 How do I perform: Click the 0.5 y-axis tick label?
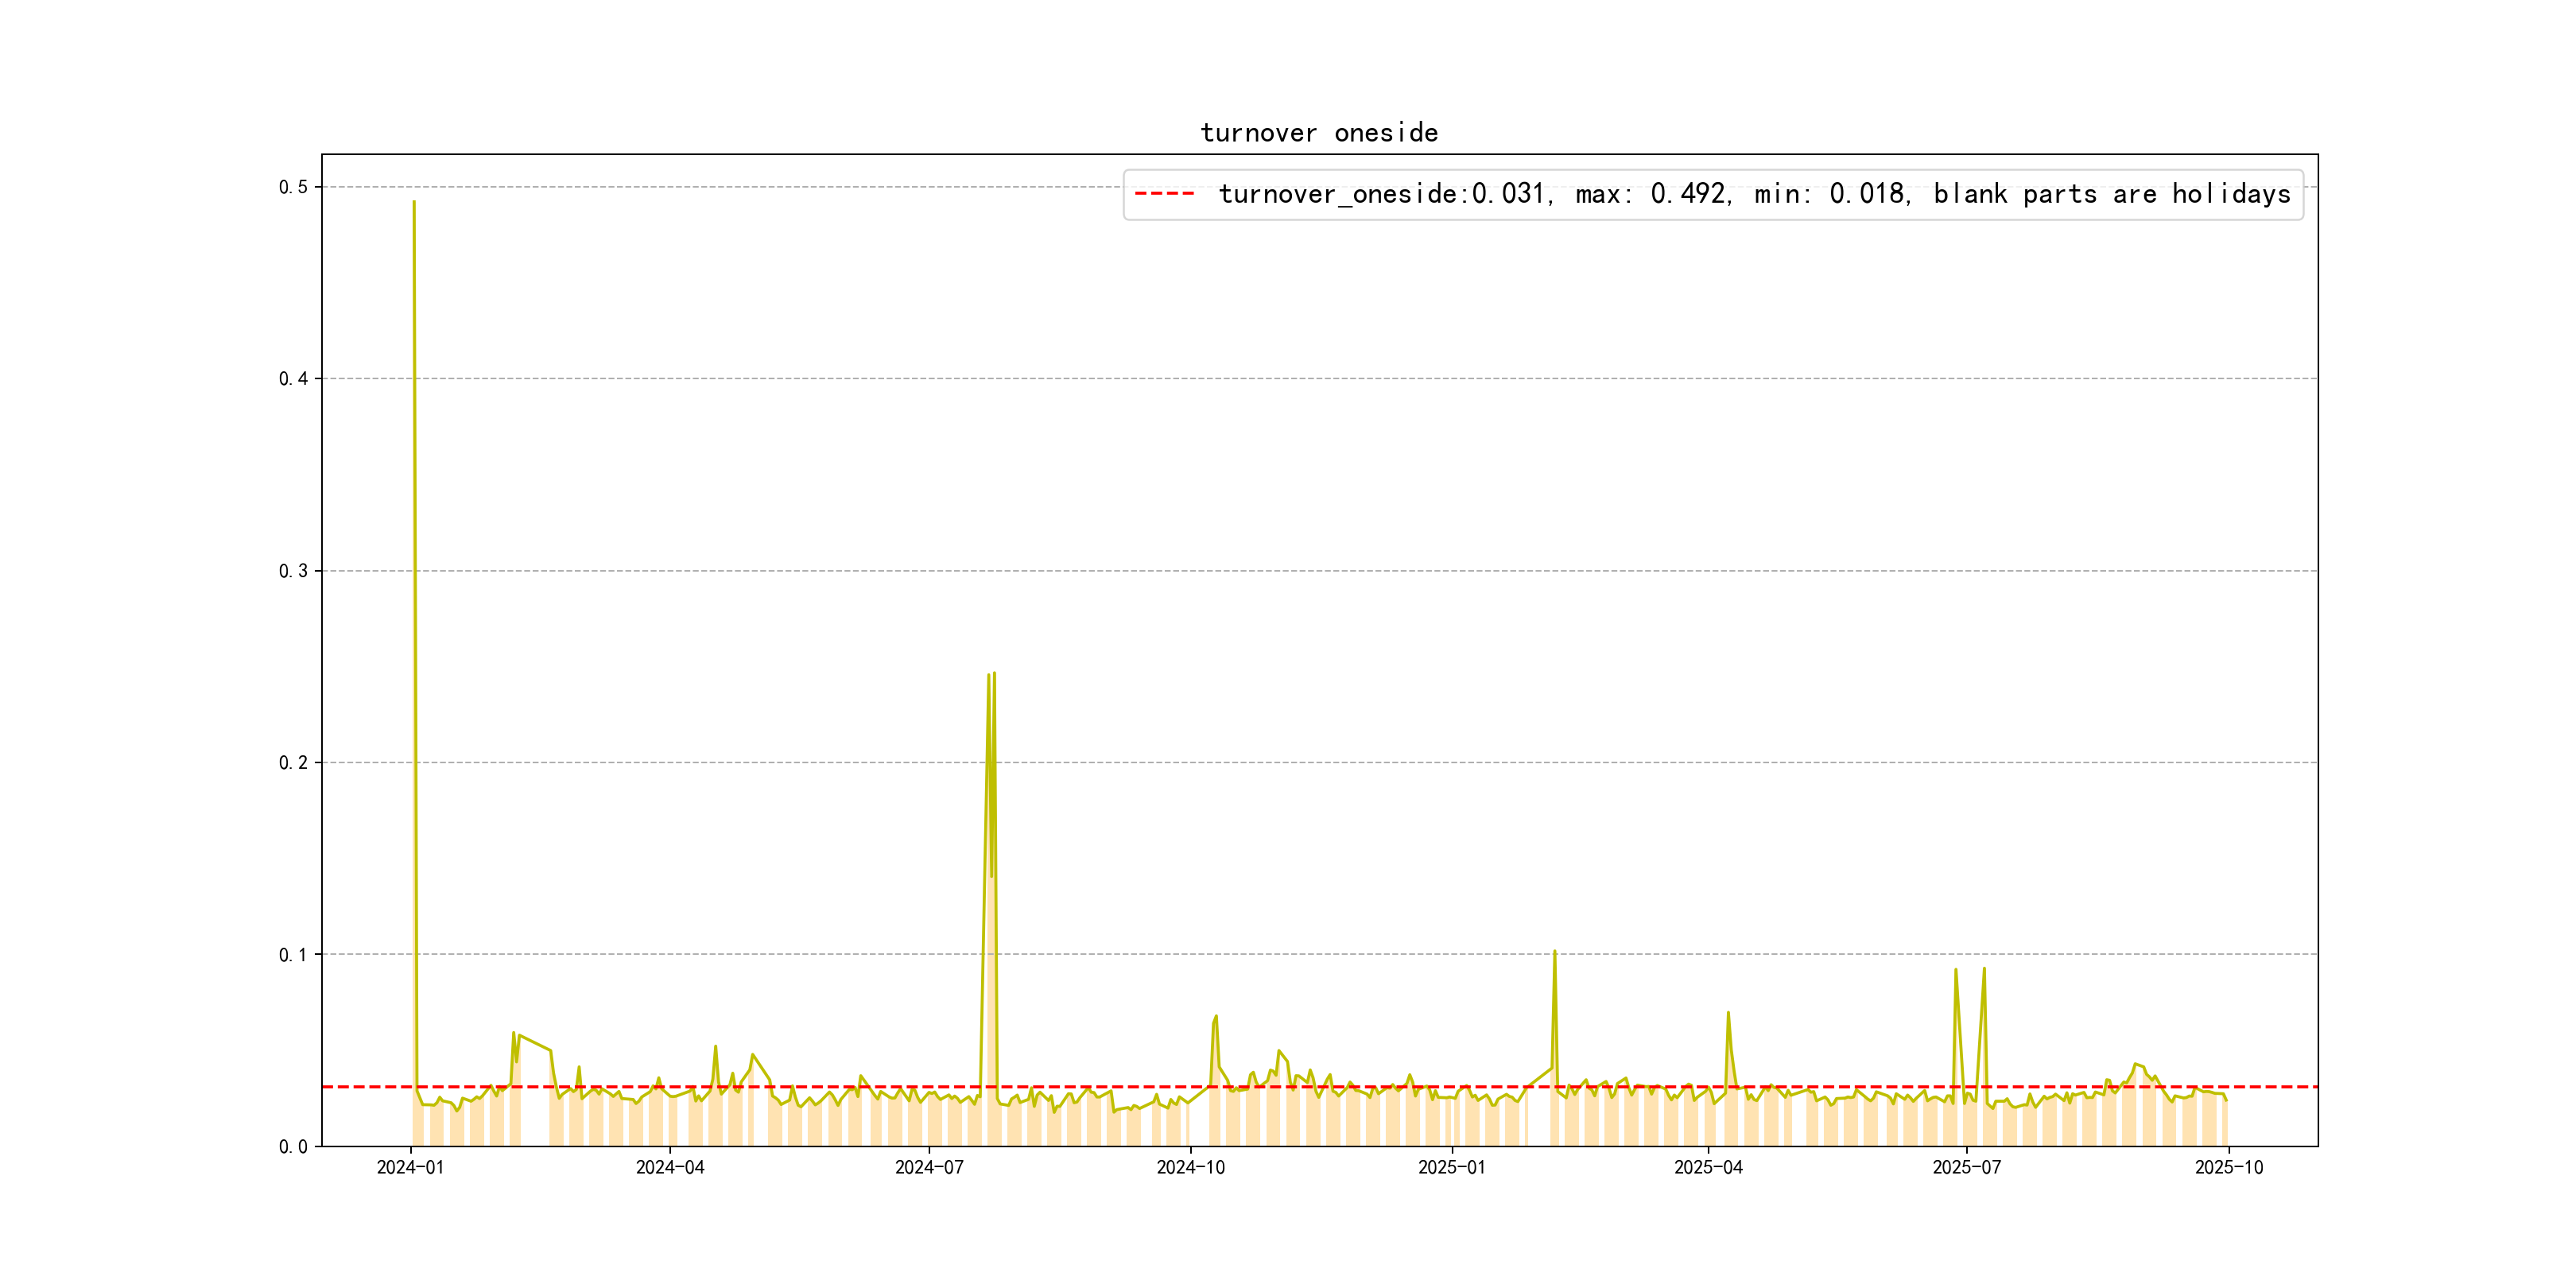coord(293,187)
